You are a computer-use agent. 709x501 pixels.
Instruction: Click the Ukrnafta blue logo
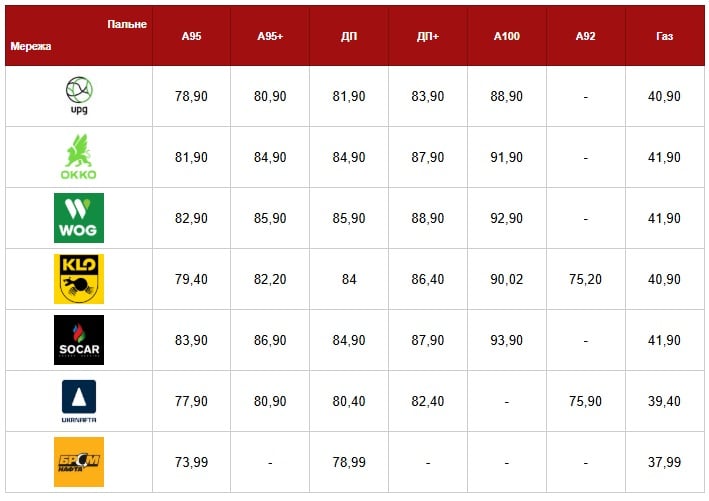[x=79, y=401]
